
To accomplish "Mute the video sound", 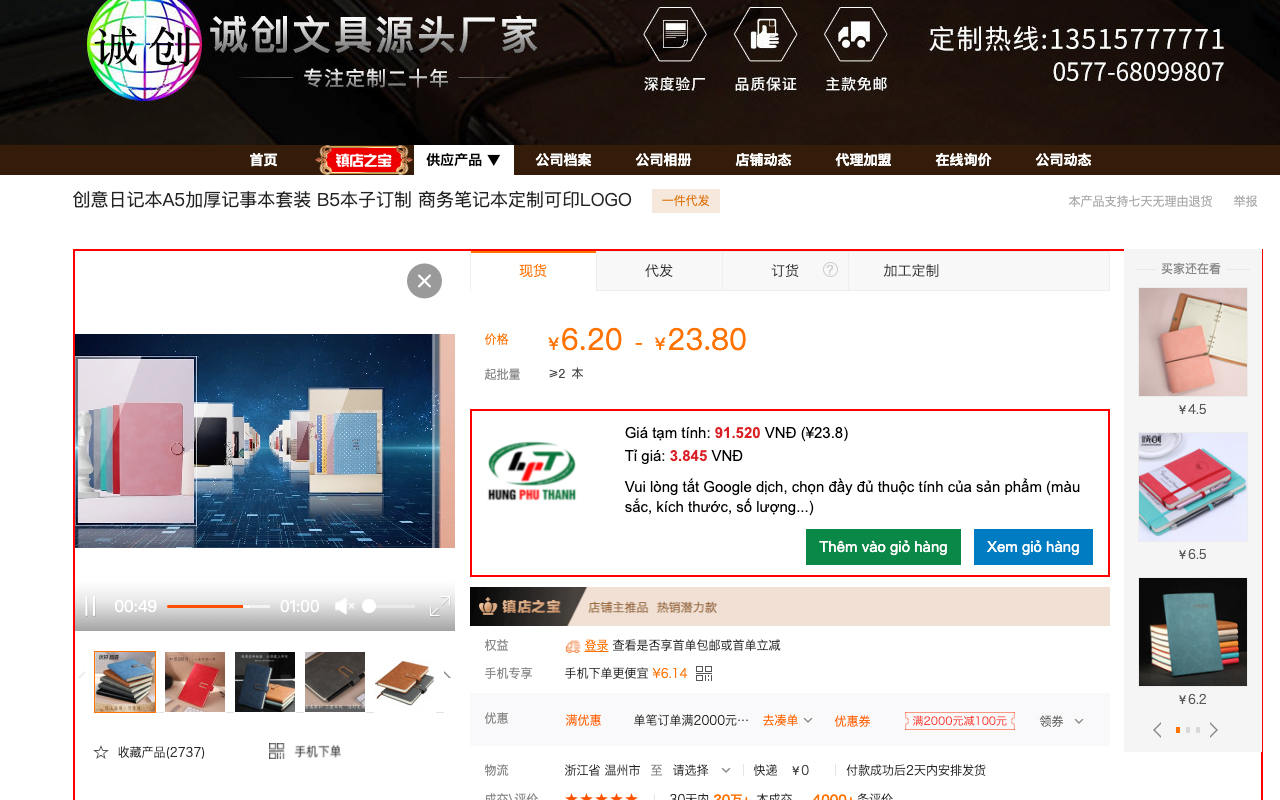I will [x=344, y=606].
